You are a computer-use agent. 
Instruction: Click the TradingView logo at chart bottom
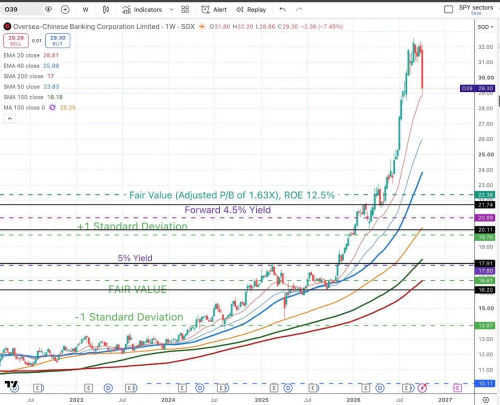11,384
